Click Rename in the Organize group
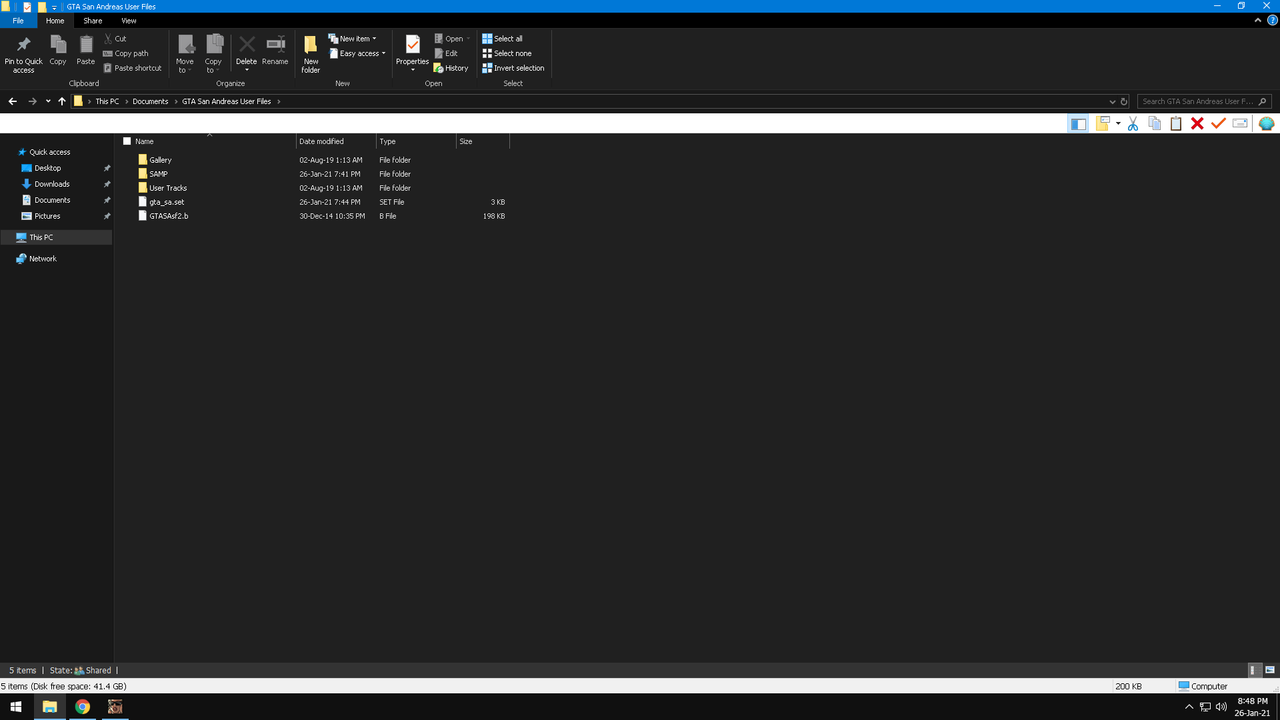Image resolution: width=1280 pixels, height=720 pixels. pyautogui.click(x=275, y=51)
